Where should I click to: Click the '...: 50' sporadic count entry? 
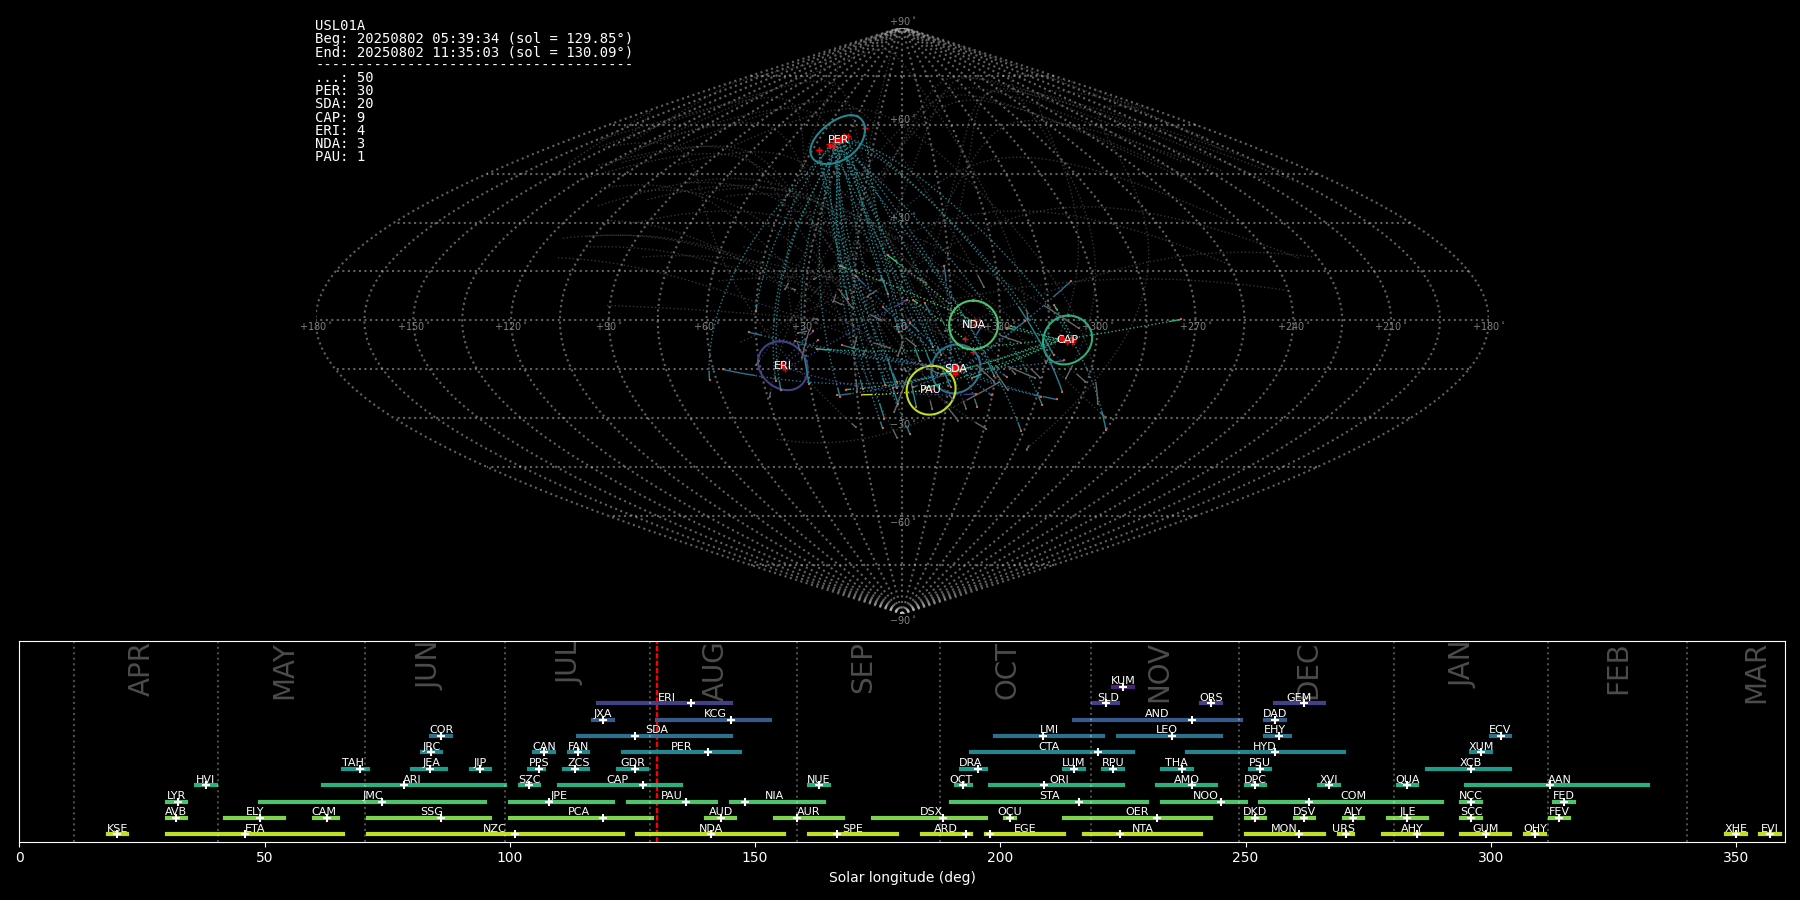click(344, 77)
